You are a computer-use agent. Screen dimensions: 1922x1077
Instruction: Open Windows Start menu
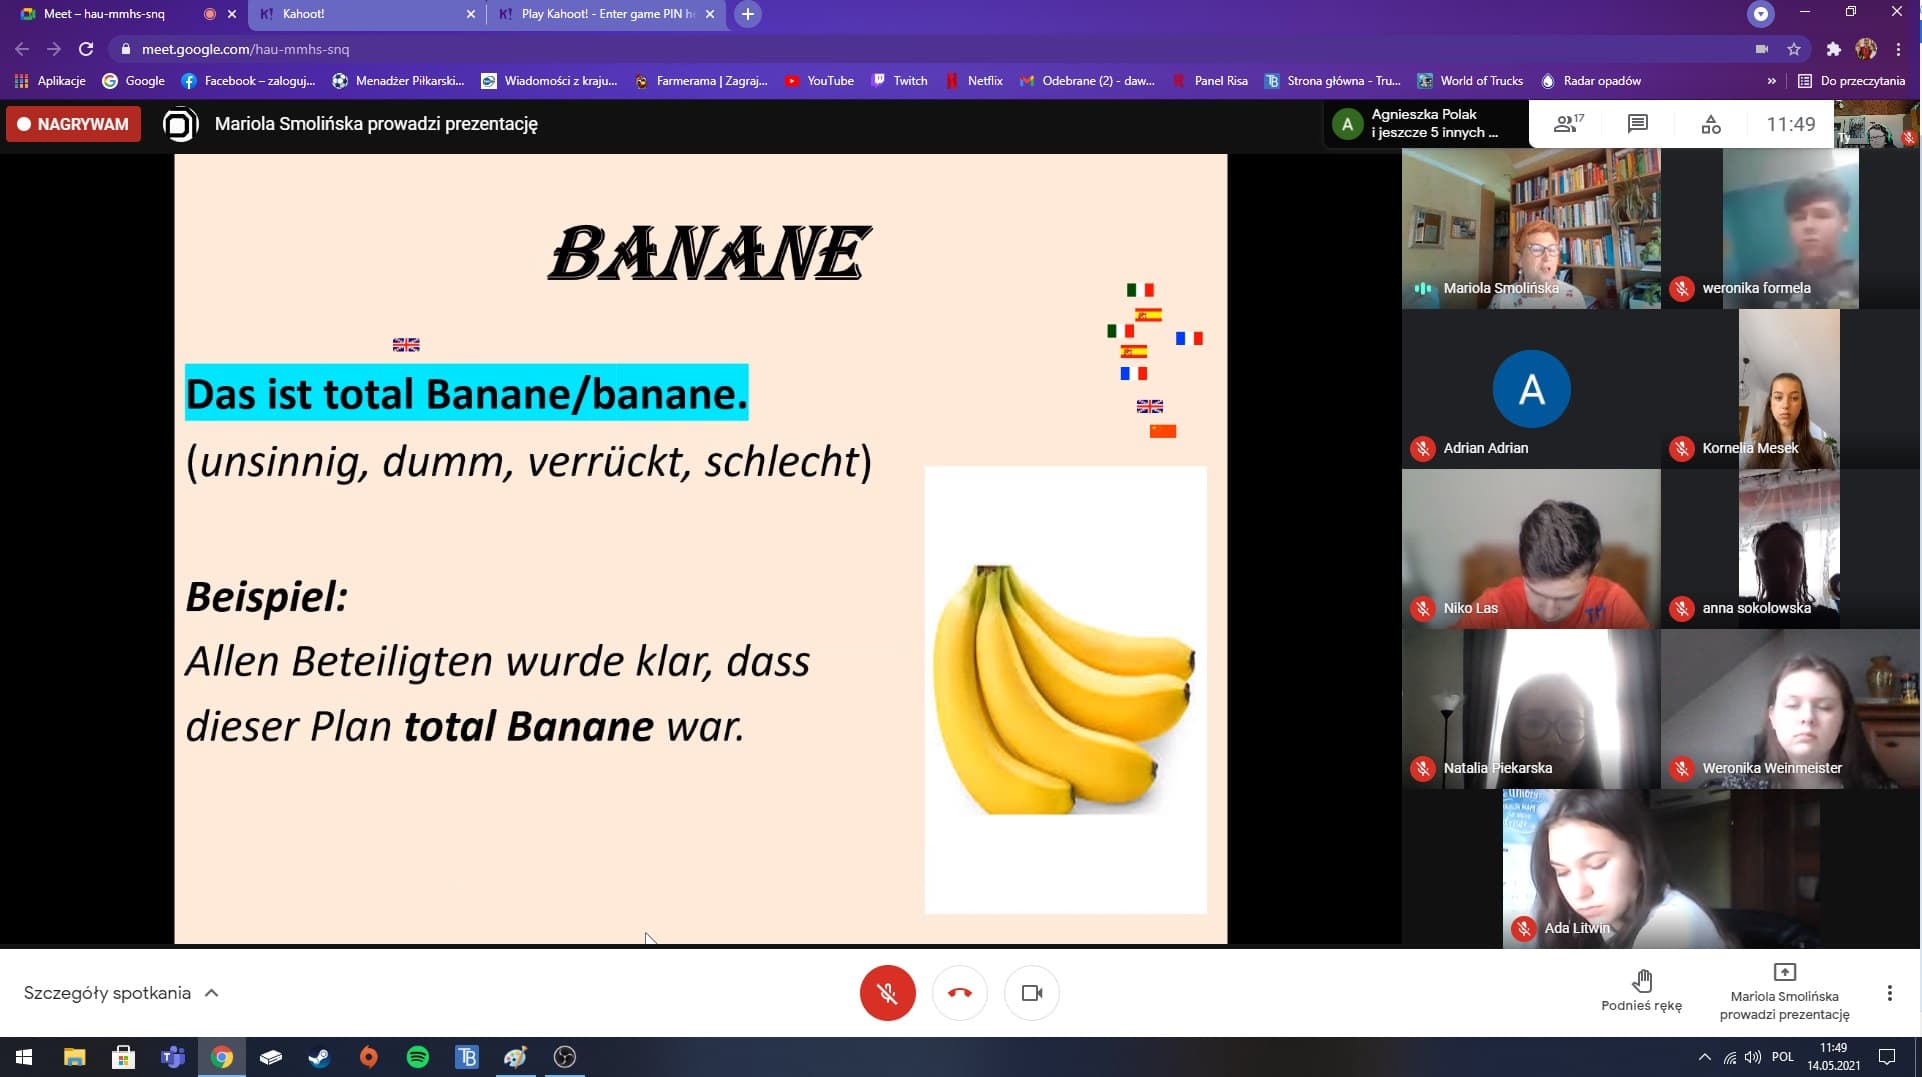coord(24,1057)
